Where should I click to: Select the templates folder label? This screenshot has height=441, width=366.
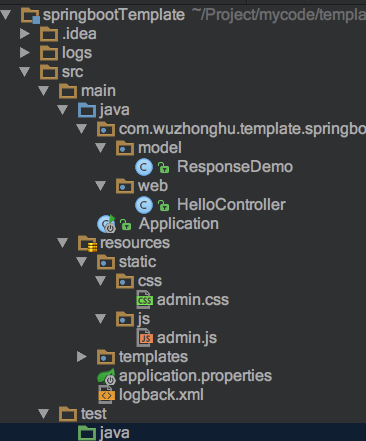tap(153, 357)
